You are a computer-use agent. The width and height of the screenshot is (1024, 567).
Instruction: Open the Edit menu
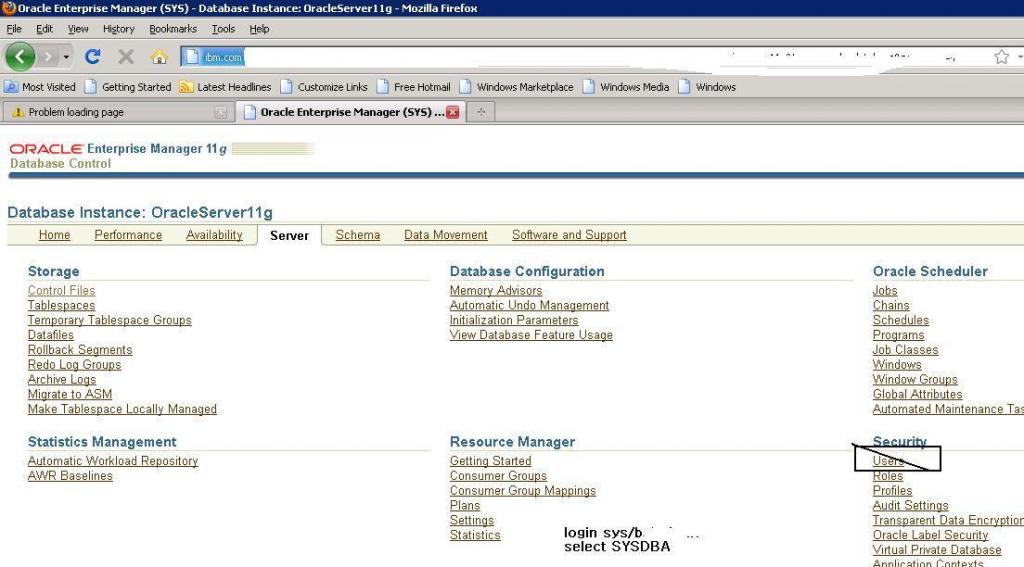[44, 29]
